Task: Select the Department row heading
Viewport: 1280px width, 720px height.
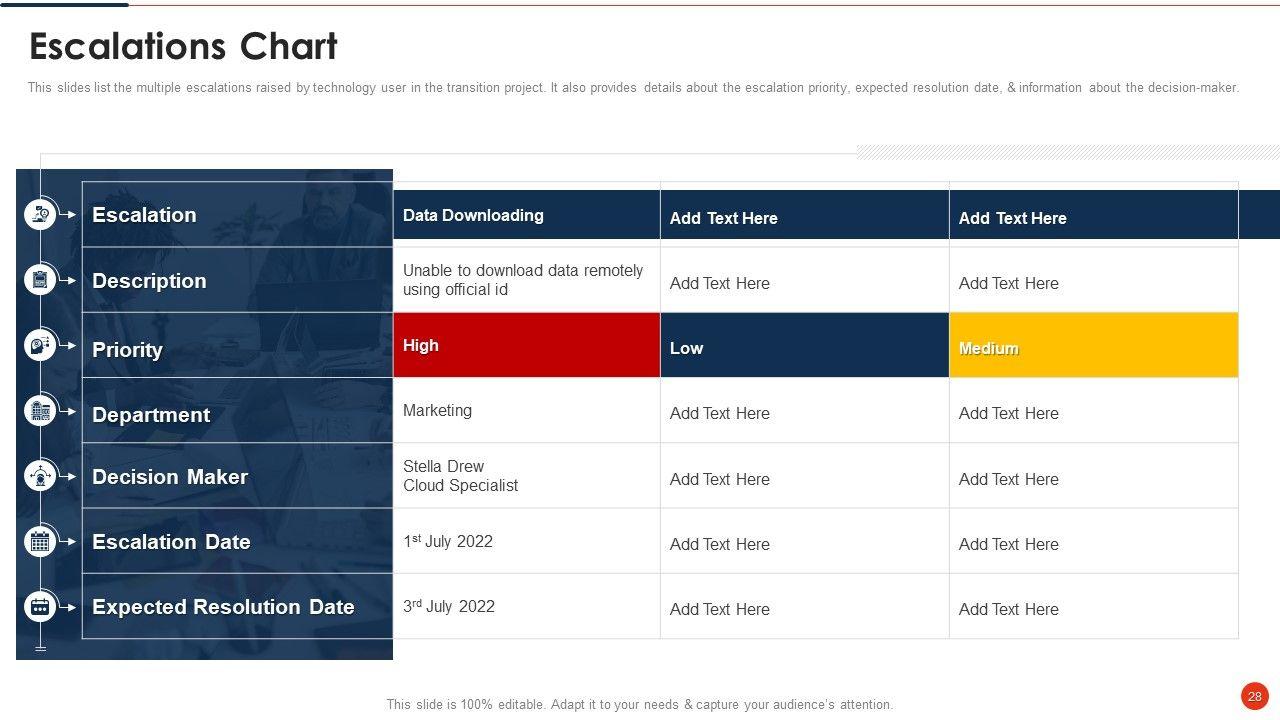Action: (151, 415)
